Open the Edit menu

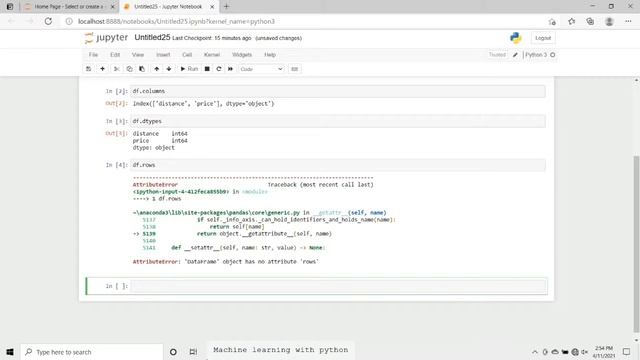pos(115,55)
